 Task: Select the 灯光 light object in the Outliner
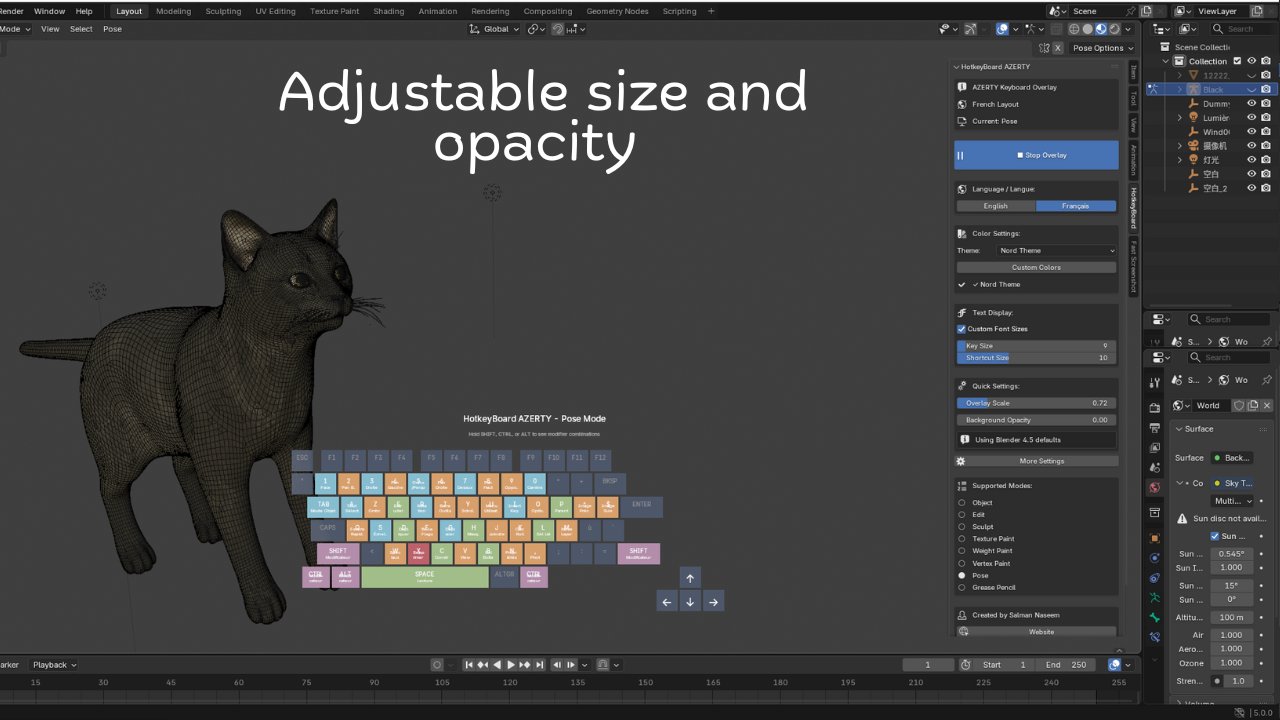coord(1210,159)
